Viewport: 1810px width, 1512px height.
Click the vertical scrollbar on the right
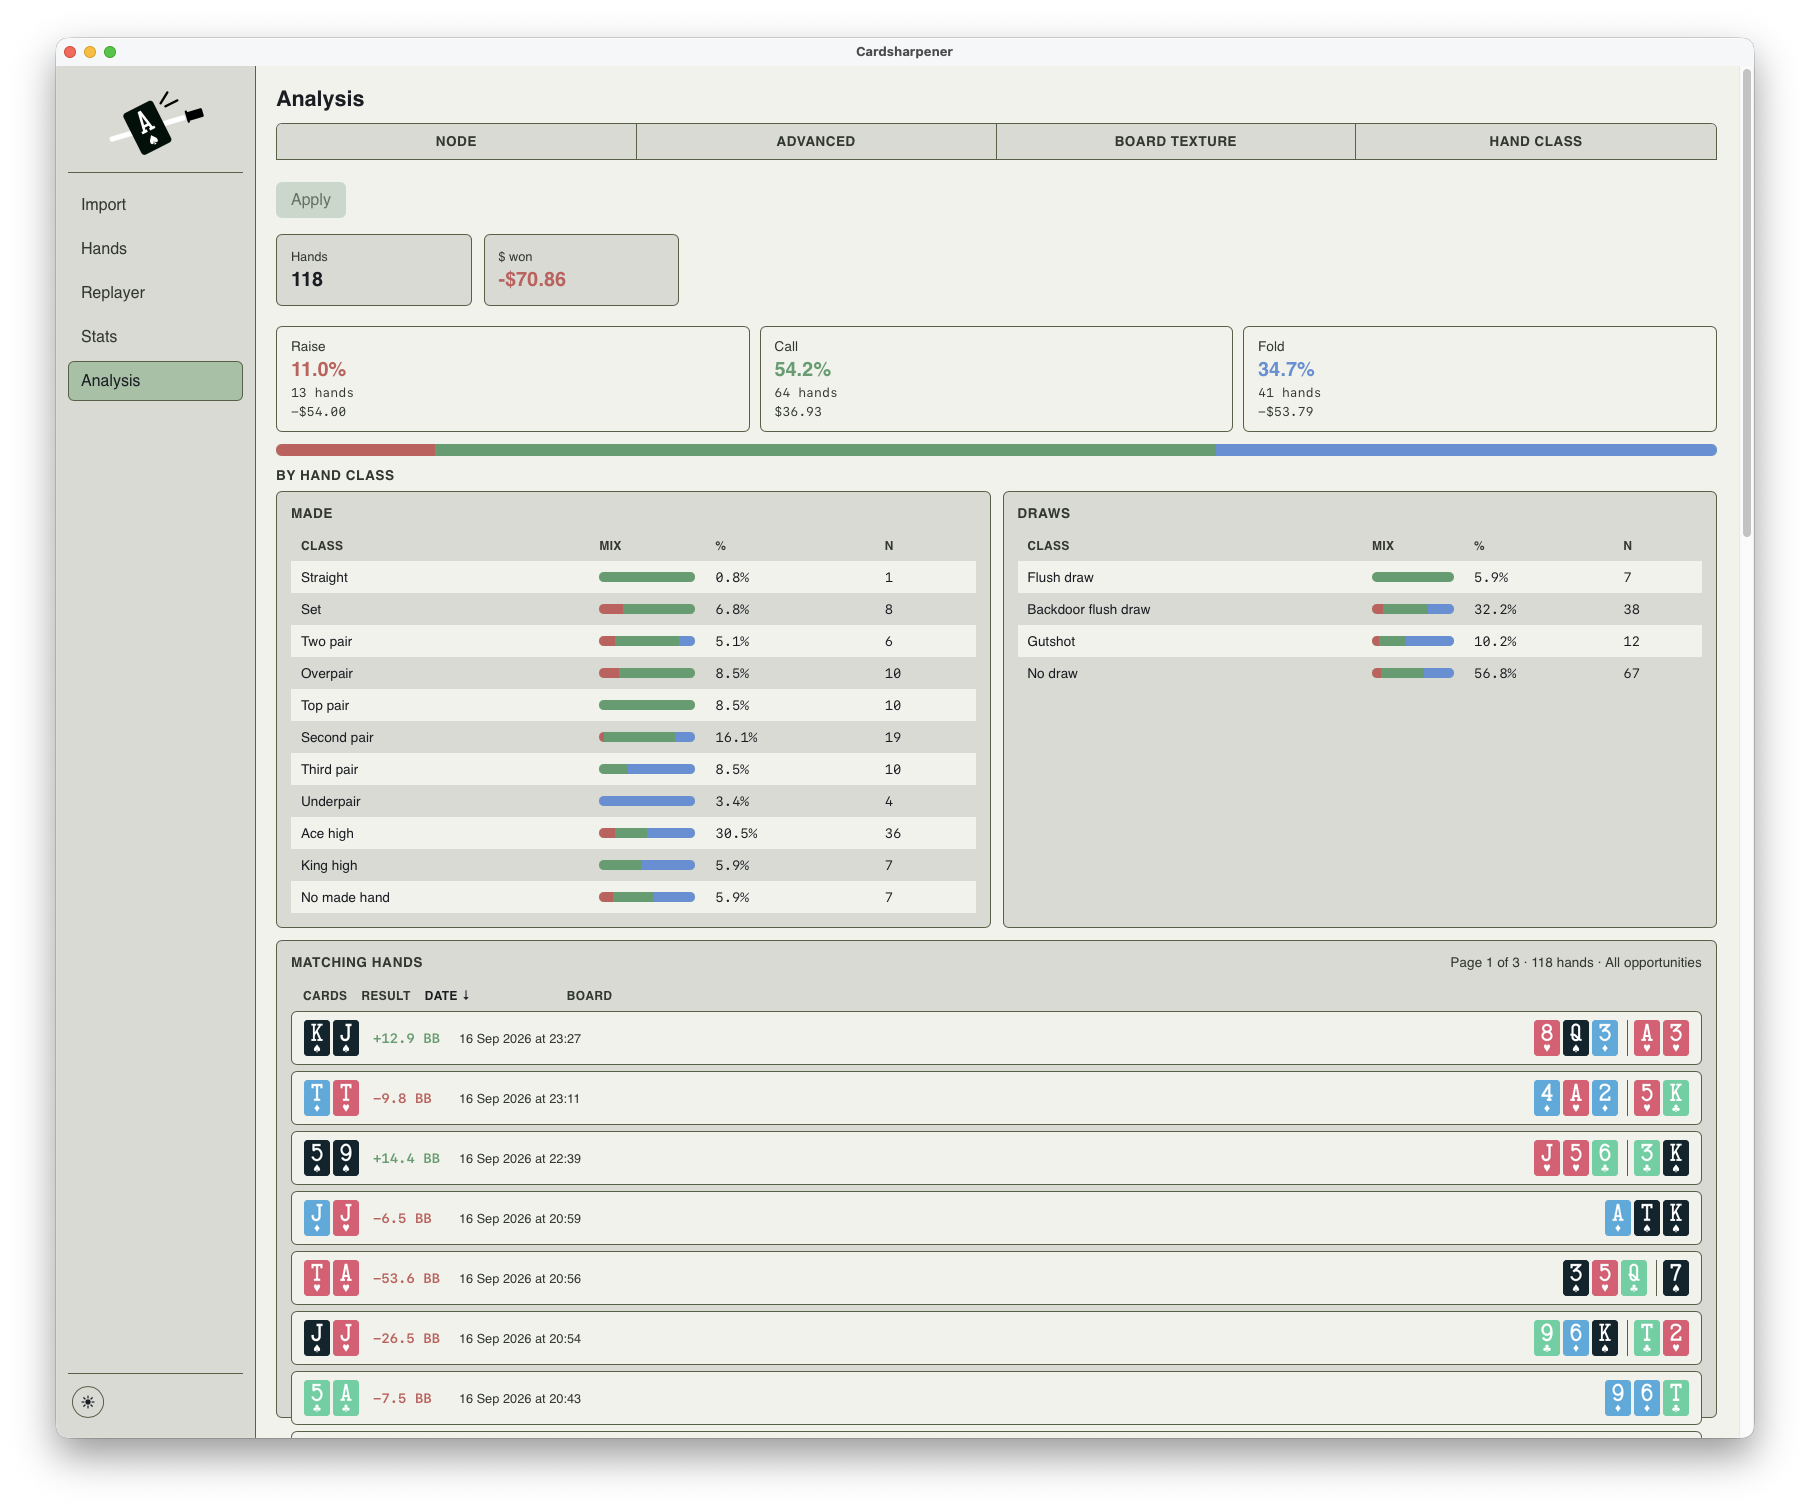[x=1747, y=304]
